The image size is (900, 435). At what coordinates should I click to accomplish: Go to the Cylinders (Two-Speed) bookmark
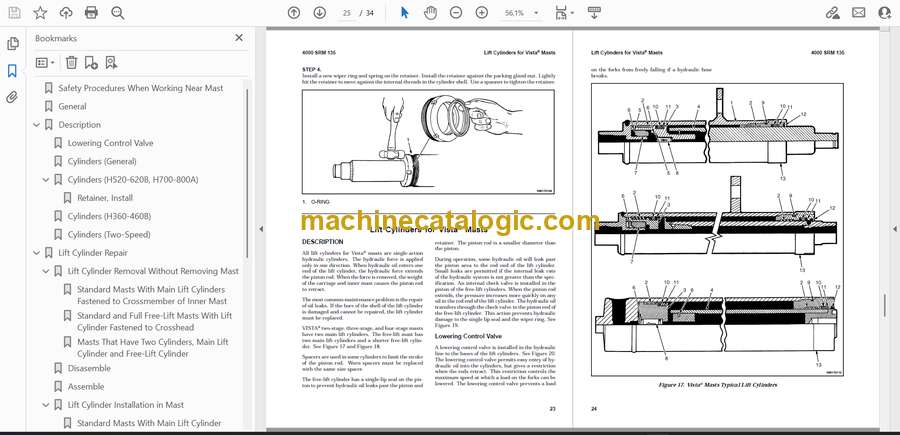[x=109, y=234]
